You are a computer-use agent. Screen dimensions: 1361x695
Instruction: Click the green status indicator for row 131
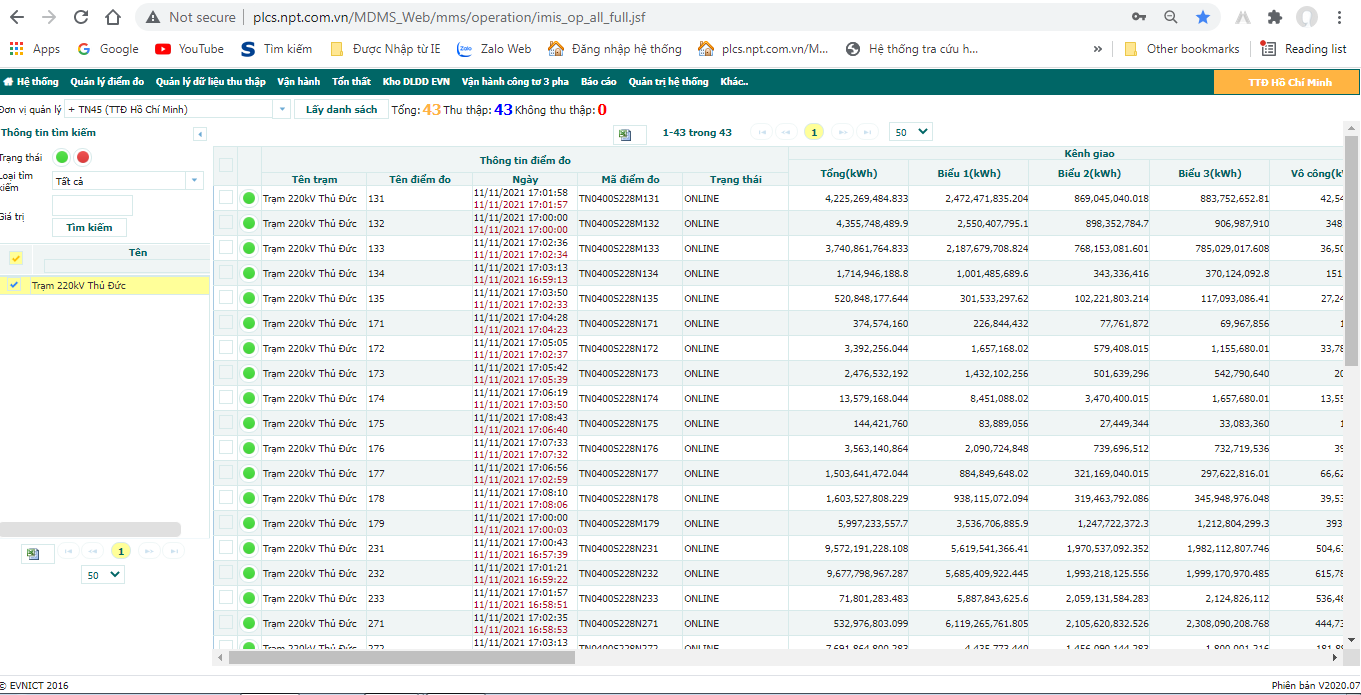pyautogui.click(x=249, y=198)
